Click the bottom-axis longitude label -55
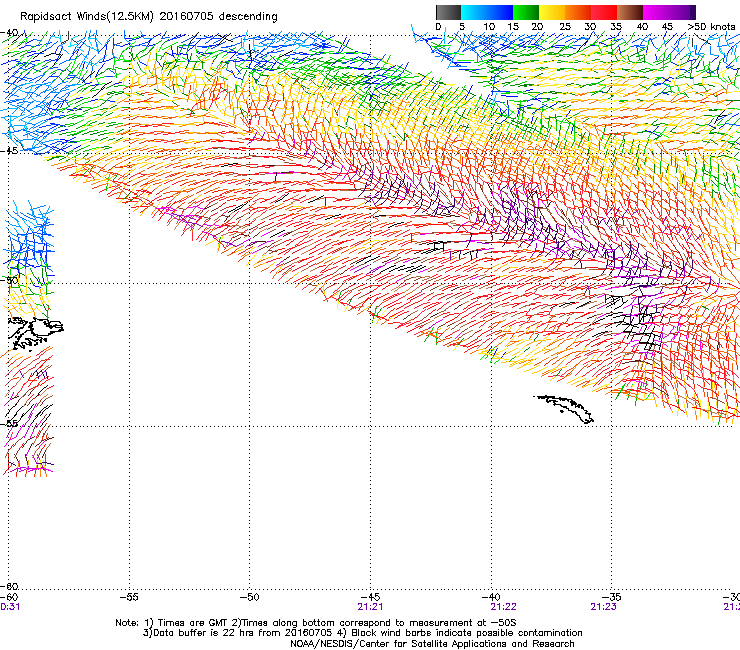This screenshot has height=650, width=740. pyautogui.click(x=129, y=597)
